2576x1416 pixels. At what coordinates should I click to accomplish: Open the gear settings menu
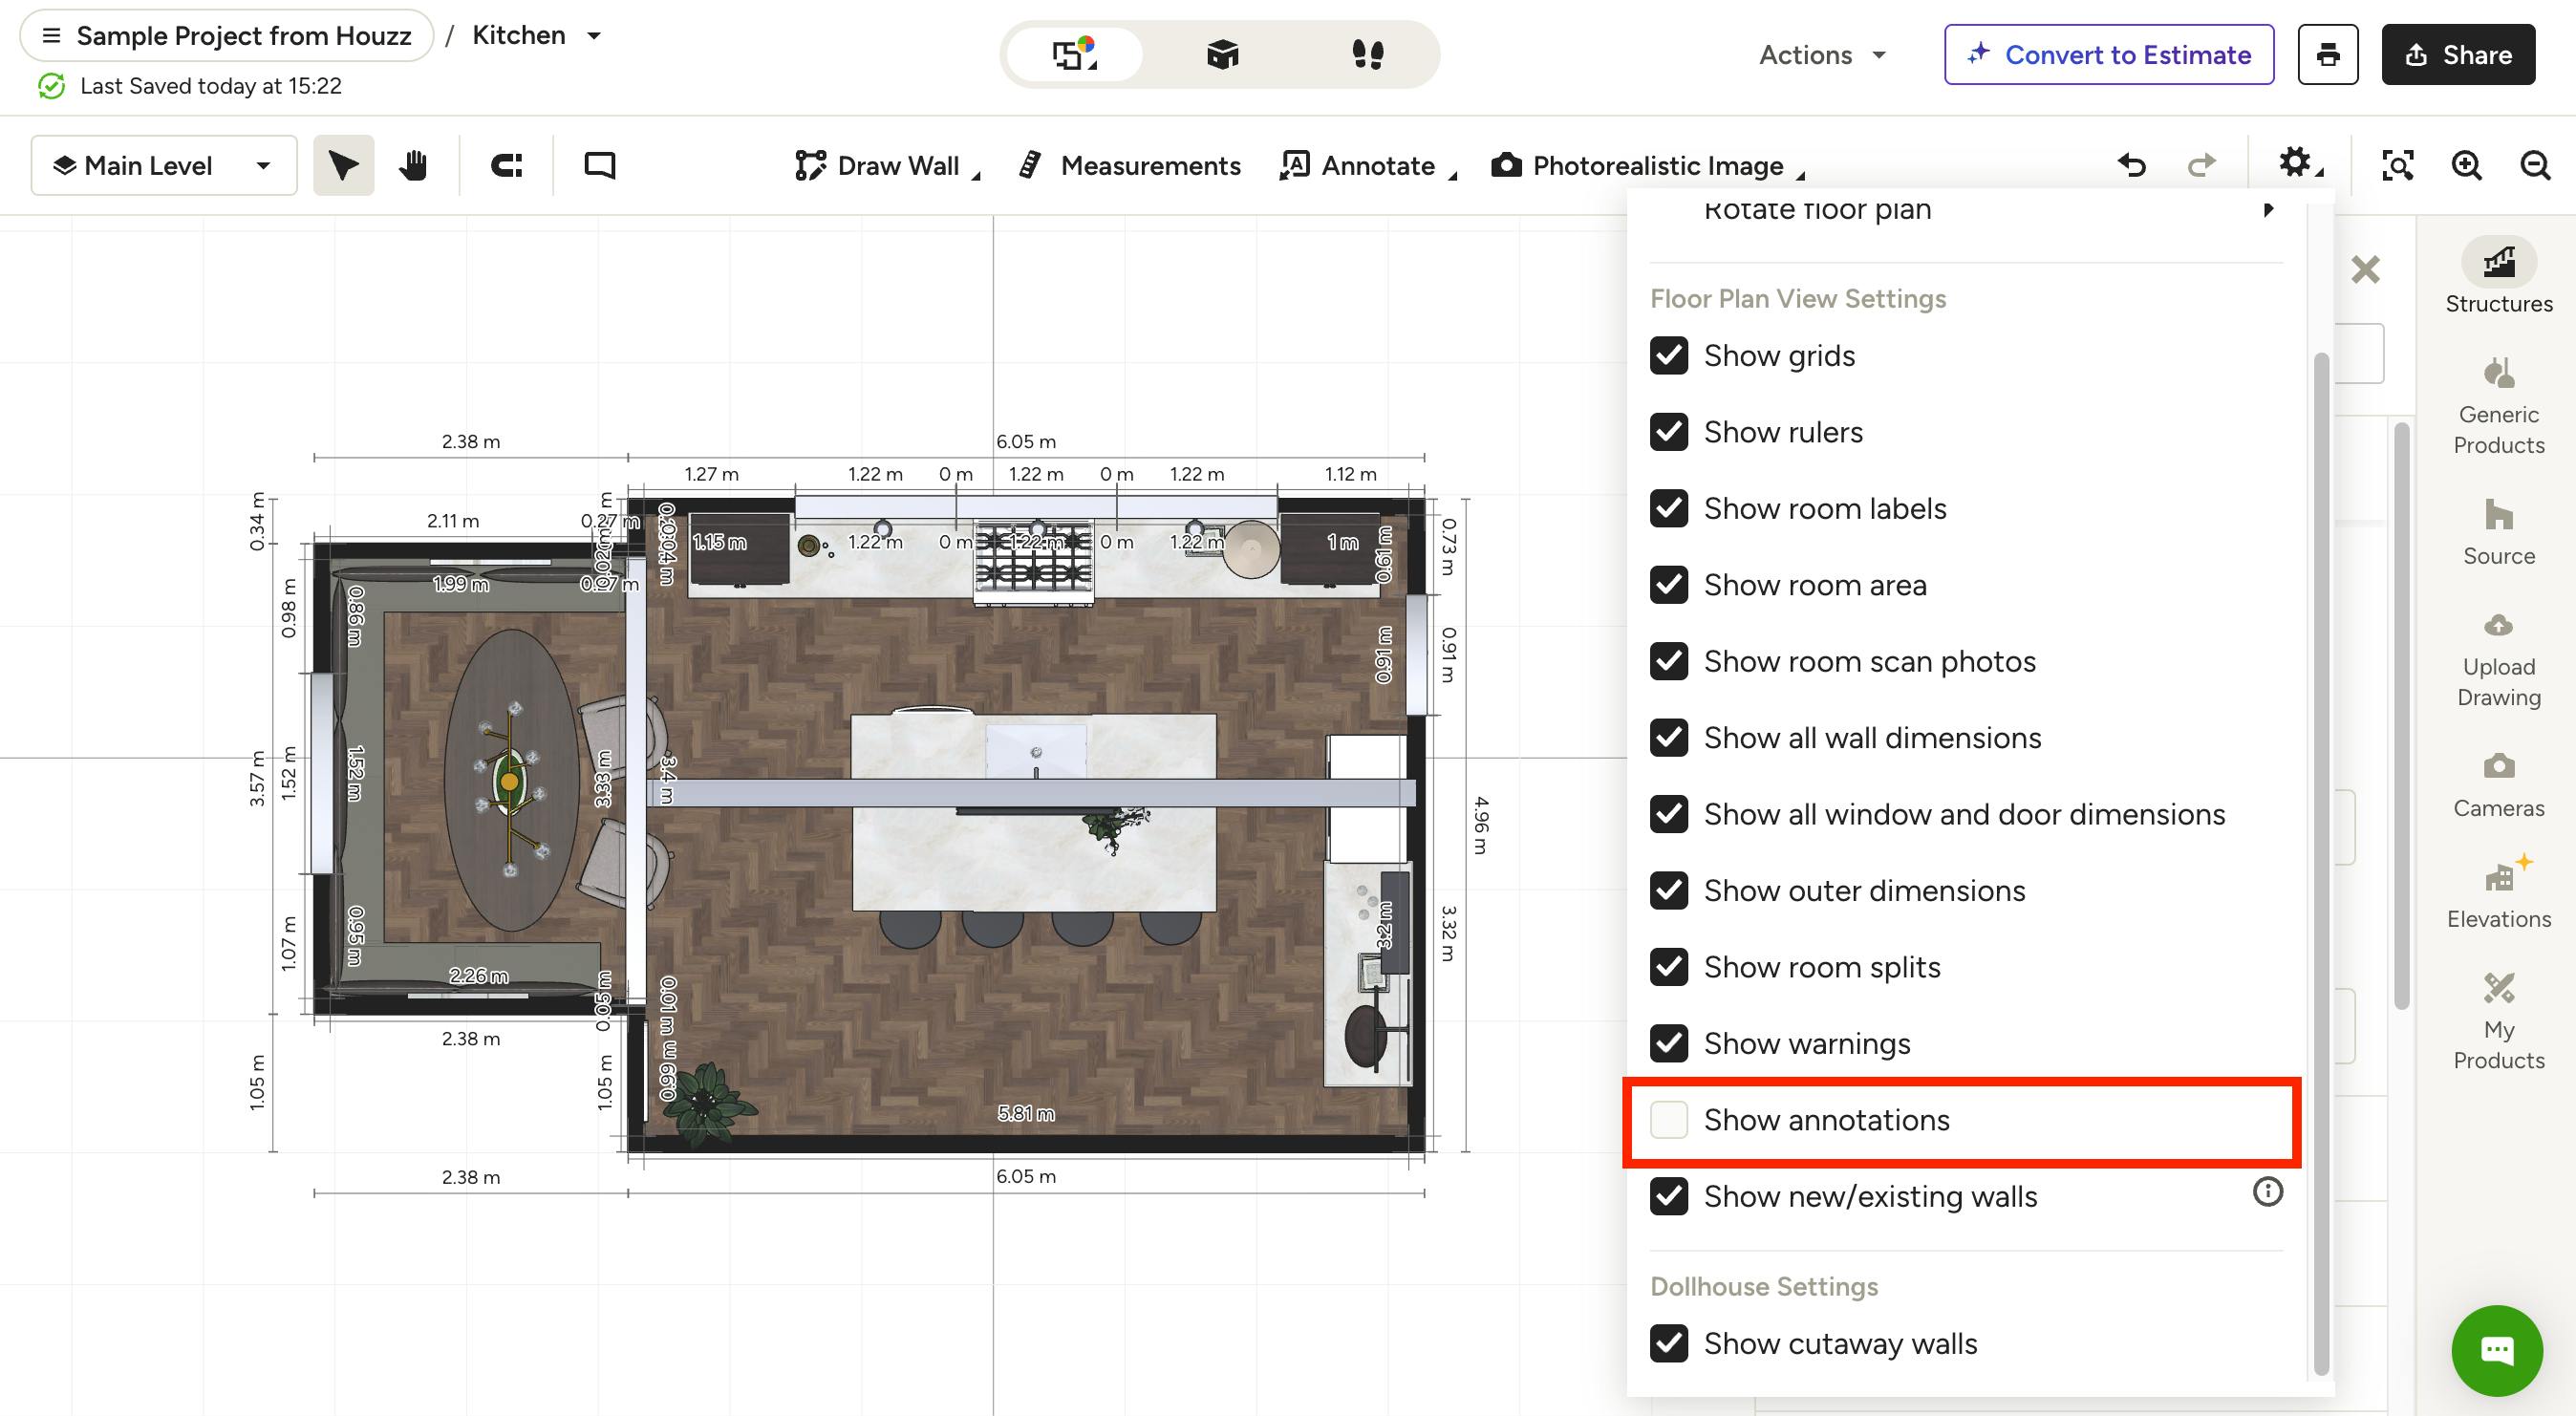pos(2298,163)
